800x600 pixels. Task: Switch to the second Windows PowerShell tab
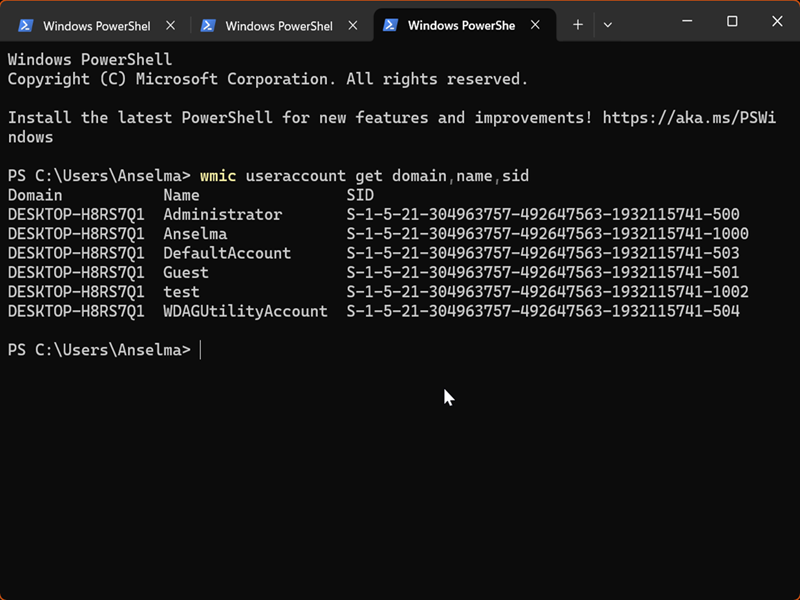tap(279, 26)
